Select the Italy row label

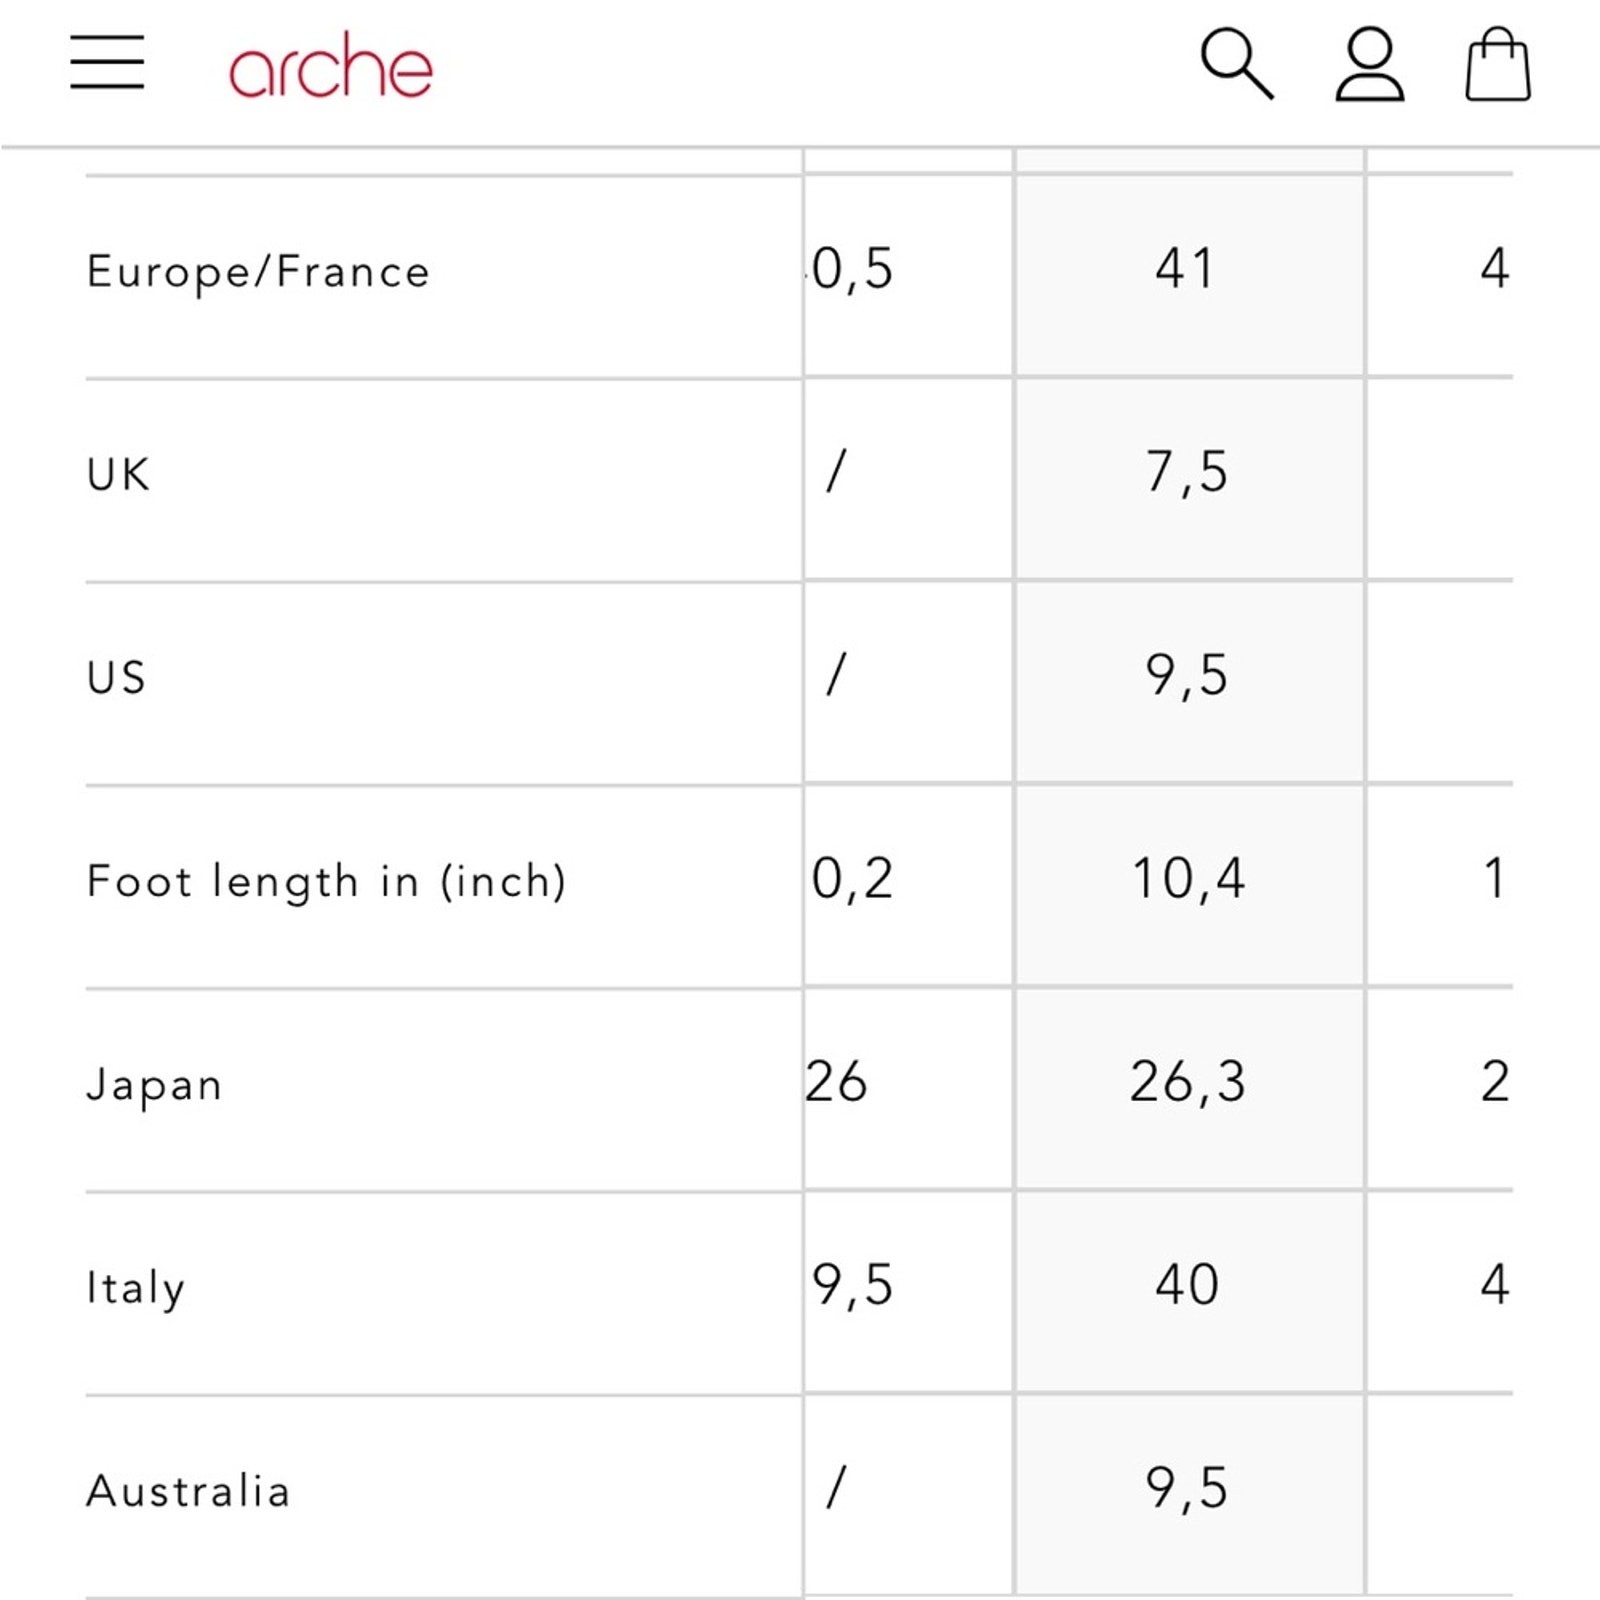point(136,1288)
